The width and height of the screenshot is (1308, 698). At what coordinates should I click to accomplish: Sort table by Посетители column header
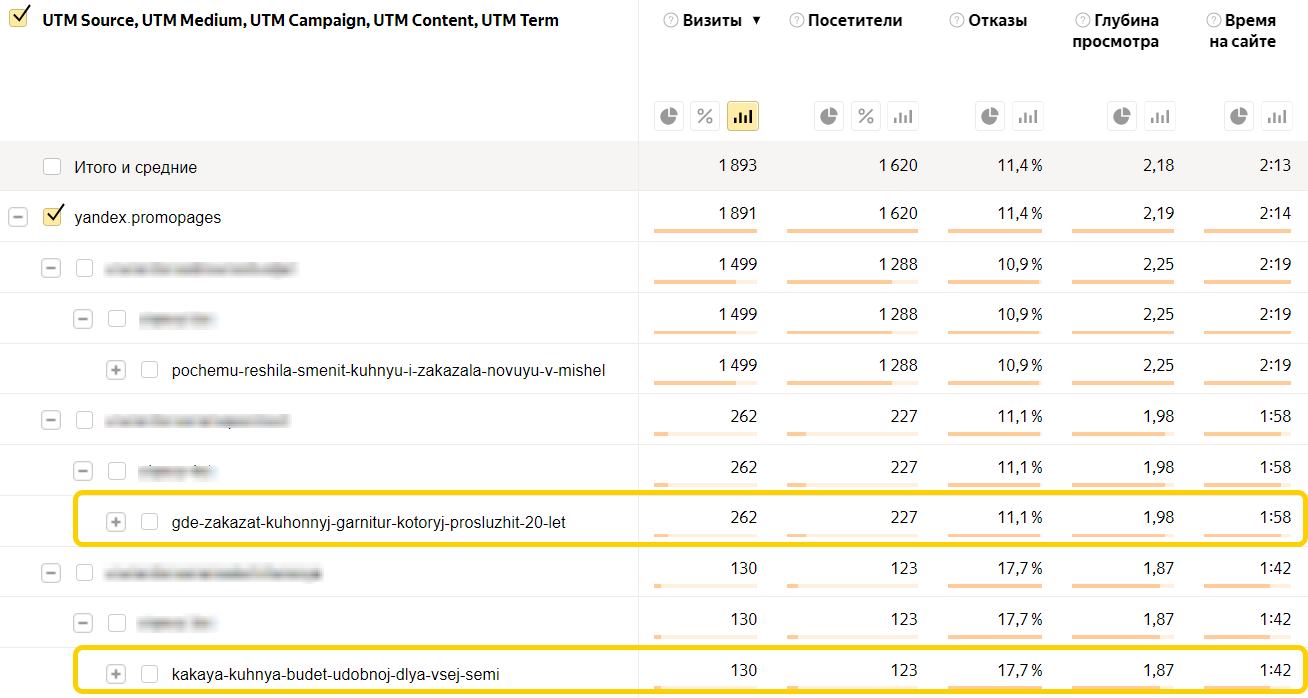[x=855, y=21]
